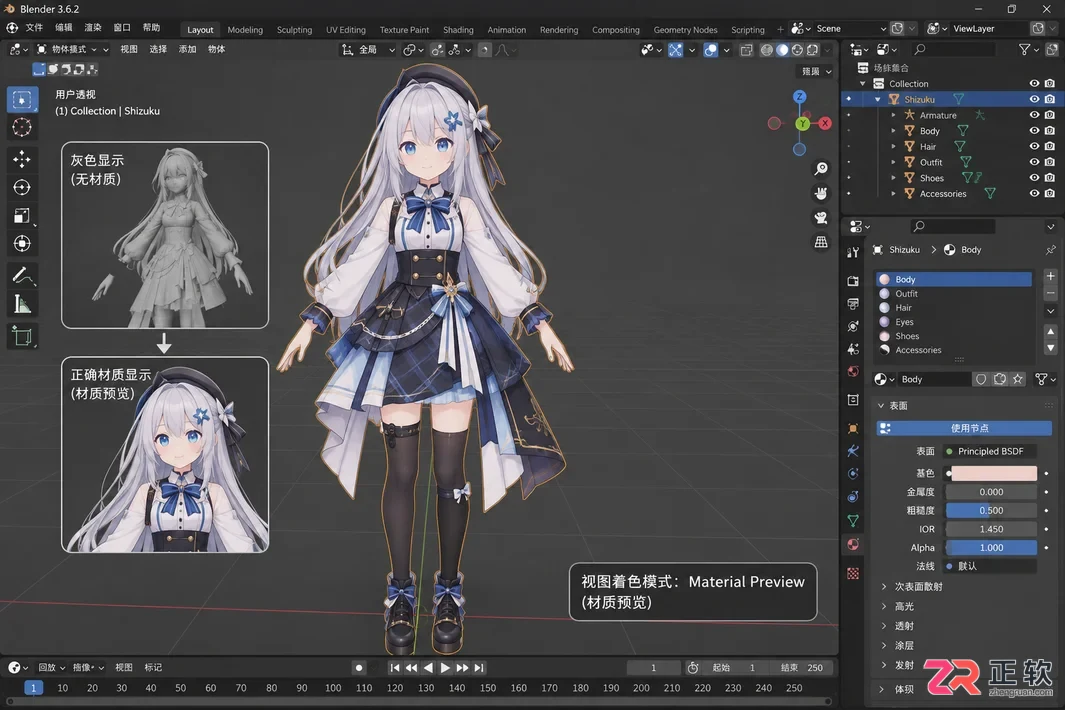Select the Transform tool
Image resolution: width=1065 pixels, height=710 pixels.
(22, 243)
